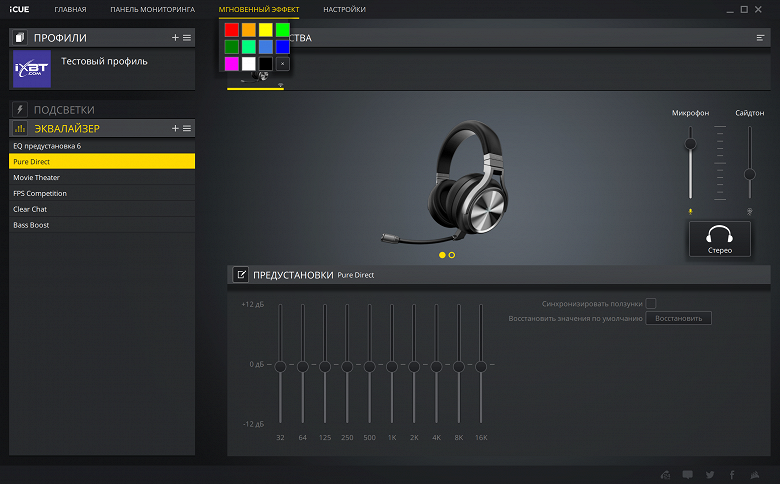
Task: Select the iXBT test profile thumbnail
Action: pyautogui.click(x=32, y=69)
